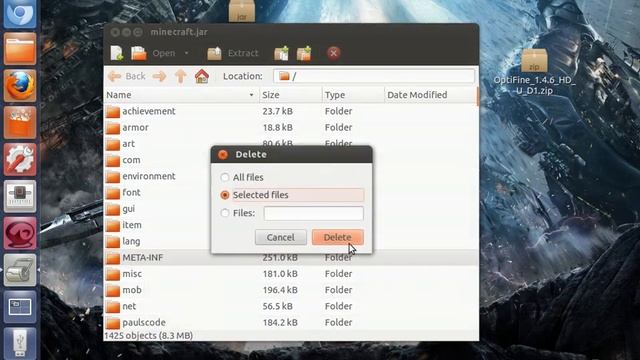Image resolution: width=640 pixels, height=360 pixels.
Task: Select the net folder row
Action: click(291, 307)
